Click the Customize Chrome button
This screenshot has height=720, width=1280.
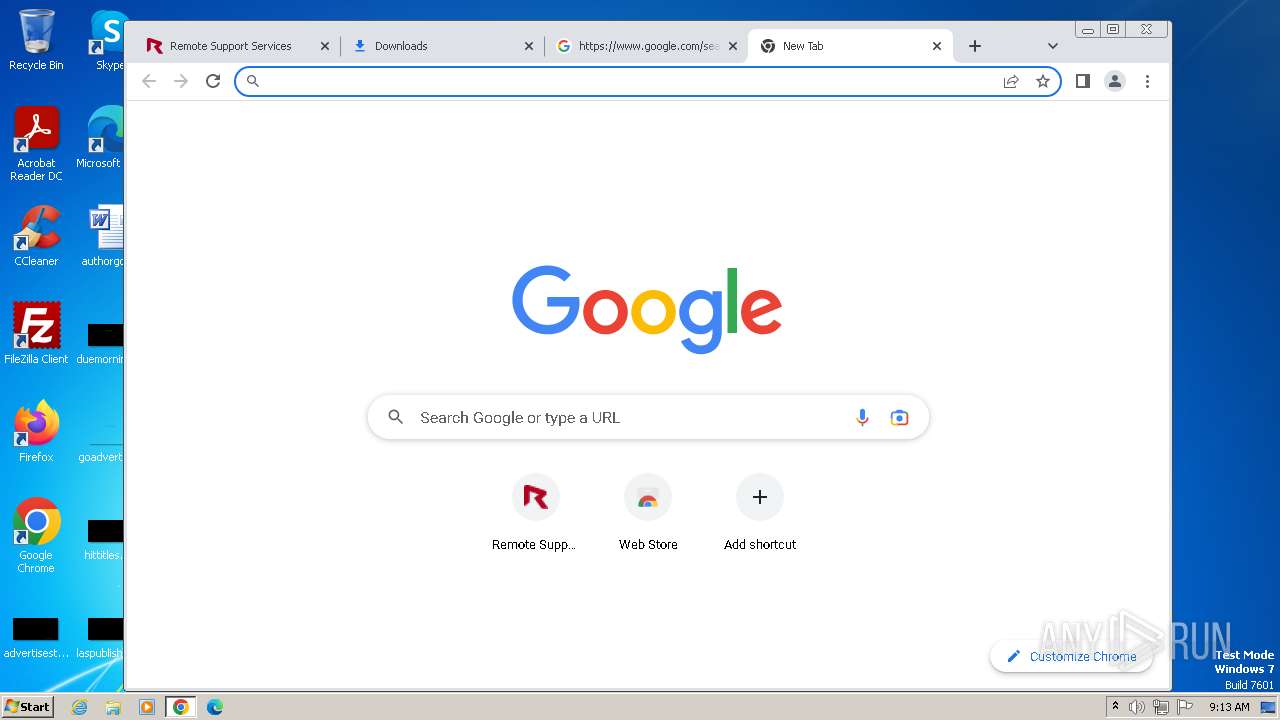click(1071, 657)
